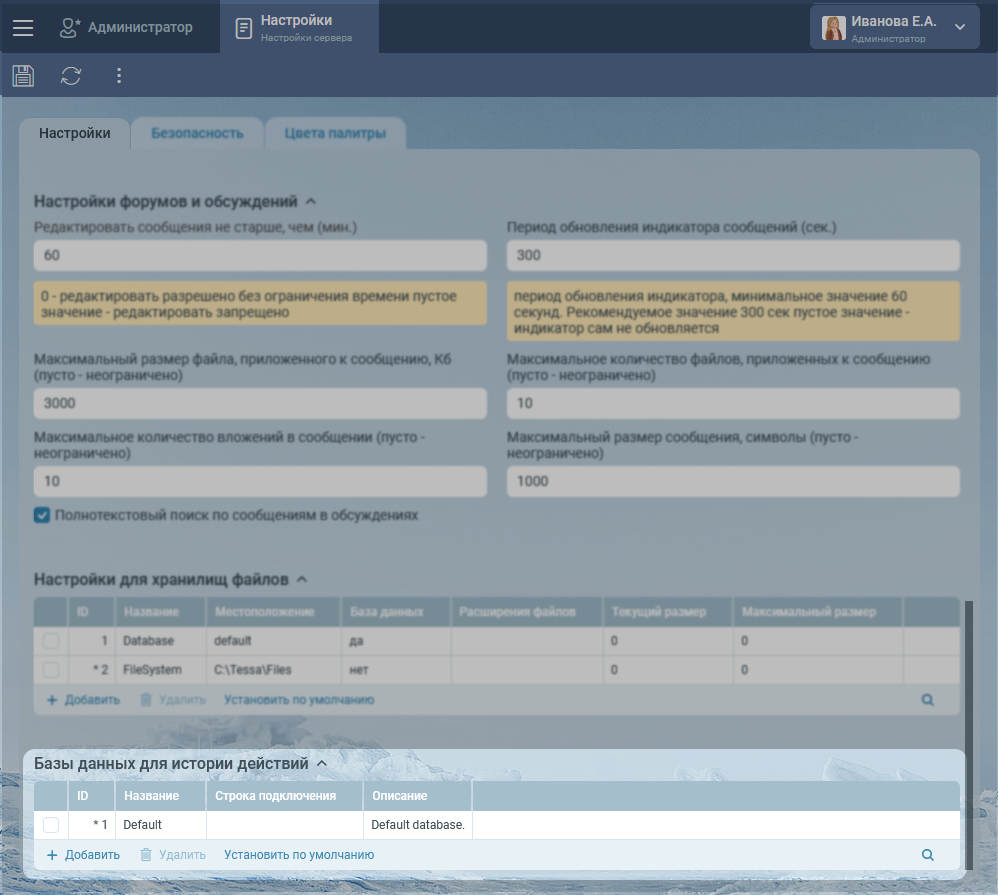Select the Database storage row checkbox
The height and width of the screenshot is (895, 998).
(x=51, y=641)
